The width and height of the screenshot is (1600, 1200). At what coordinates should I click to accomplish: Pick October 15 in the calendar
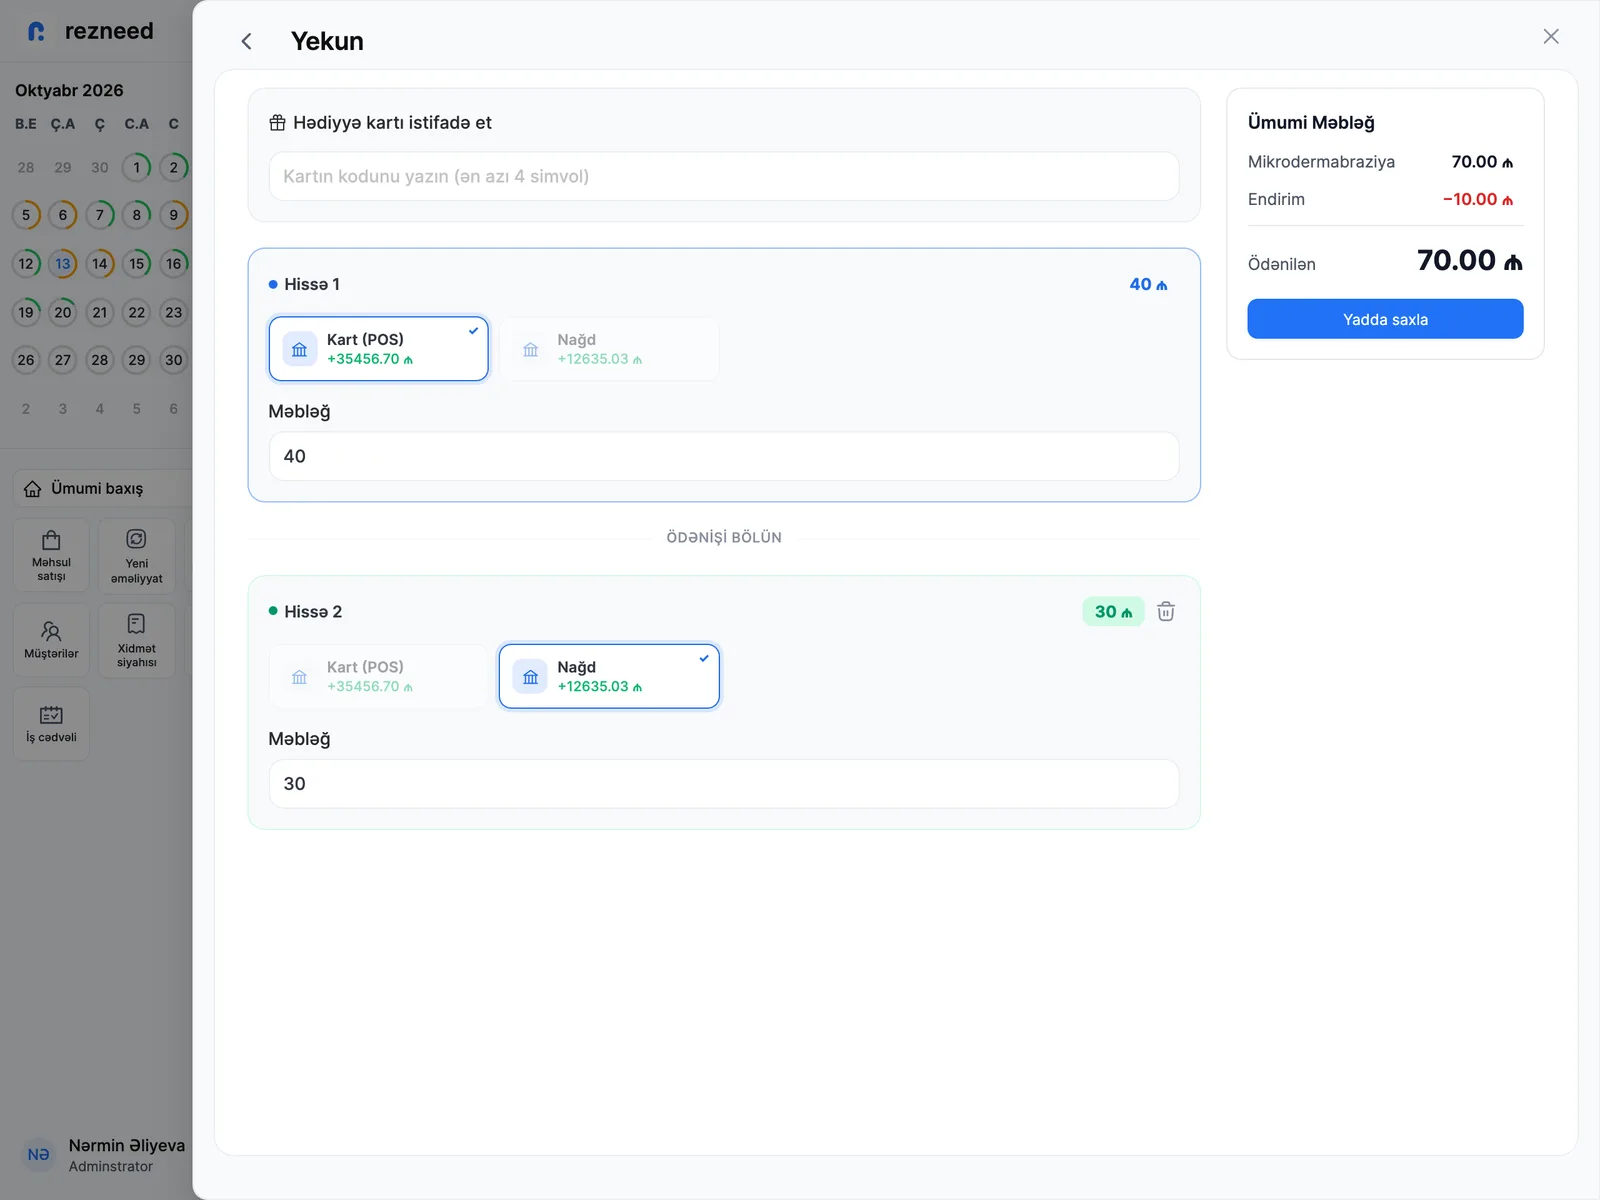pyautogui.click(x=137, y=264)
